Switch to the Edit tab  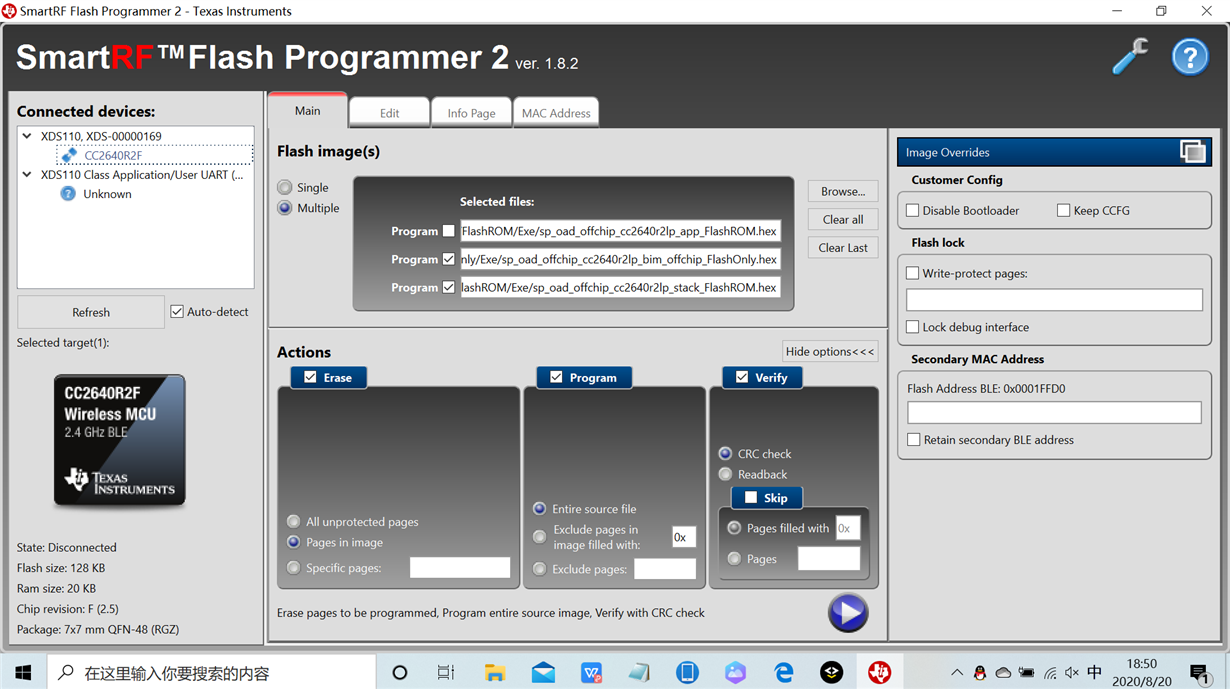point(390,113)
